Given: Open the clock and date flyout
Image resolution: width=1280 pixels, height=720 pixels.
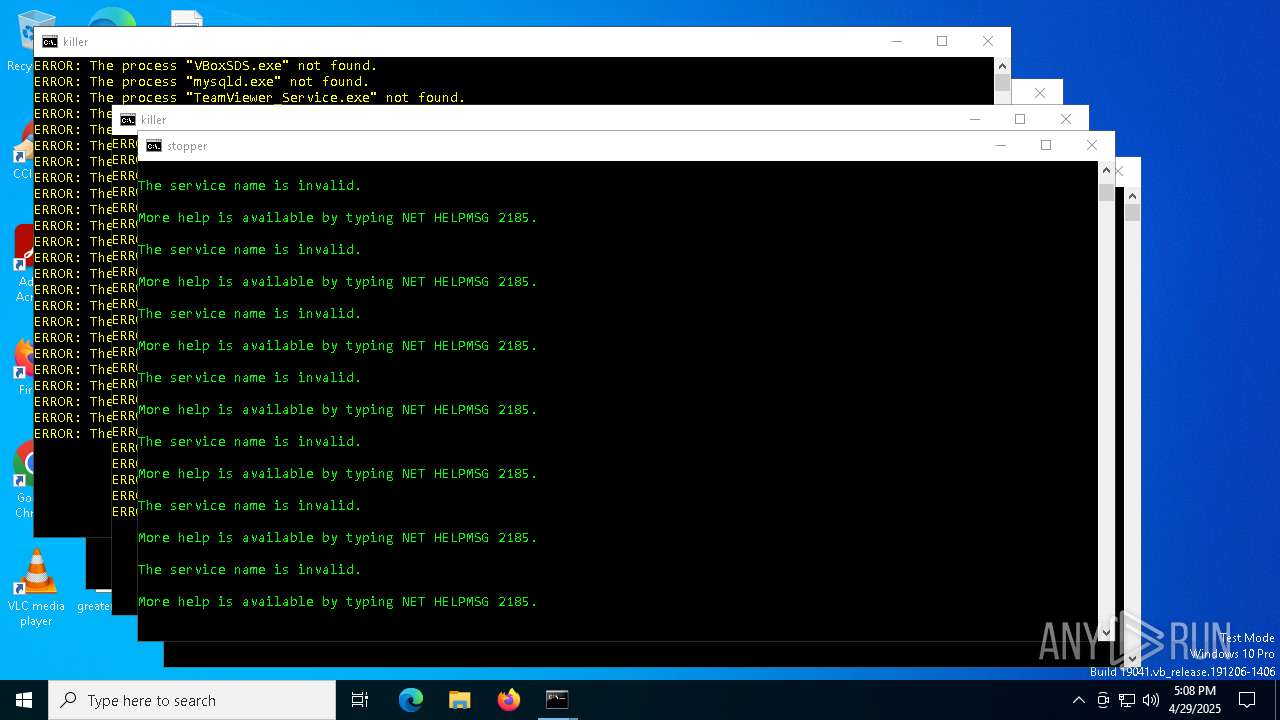Looking at the screenshot, I should (1195, 700).
